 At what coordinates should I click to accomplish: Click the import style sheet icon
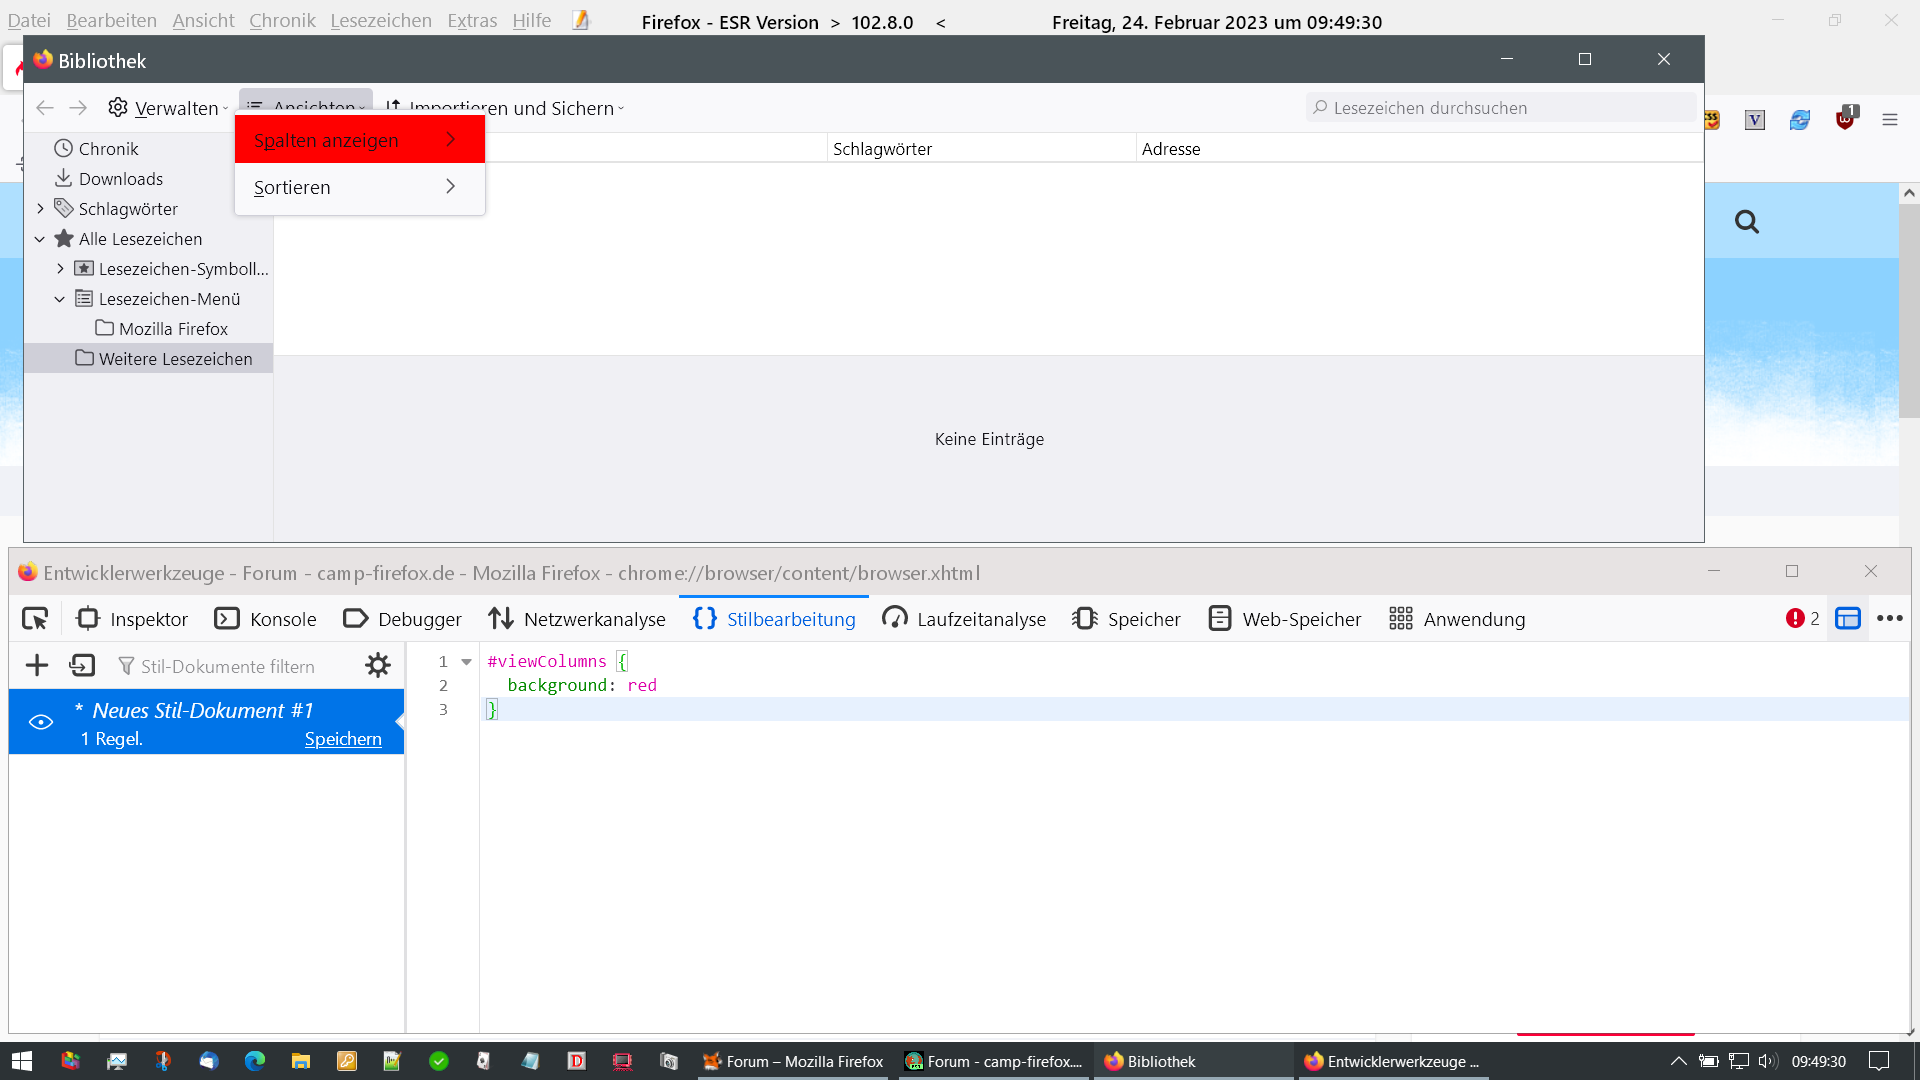tap(82, 666)
